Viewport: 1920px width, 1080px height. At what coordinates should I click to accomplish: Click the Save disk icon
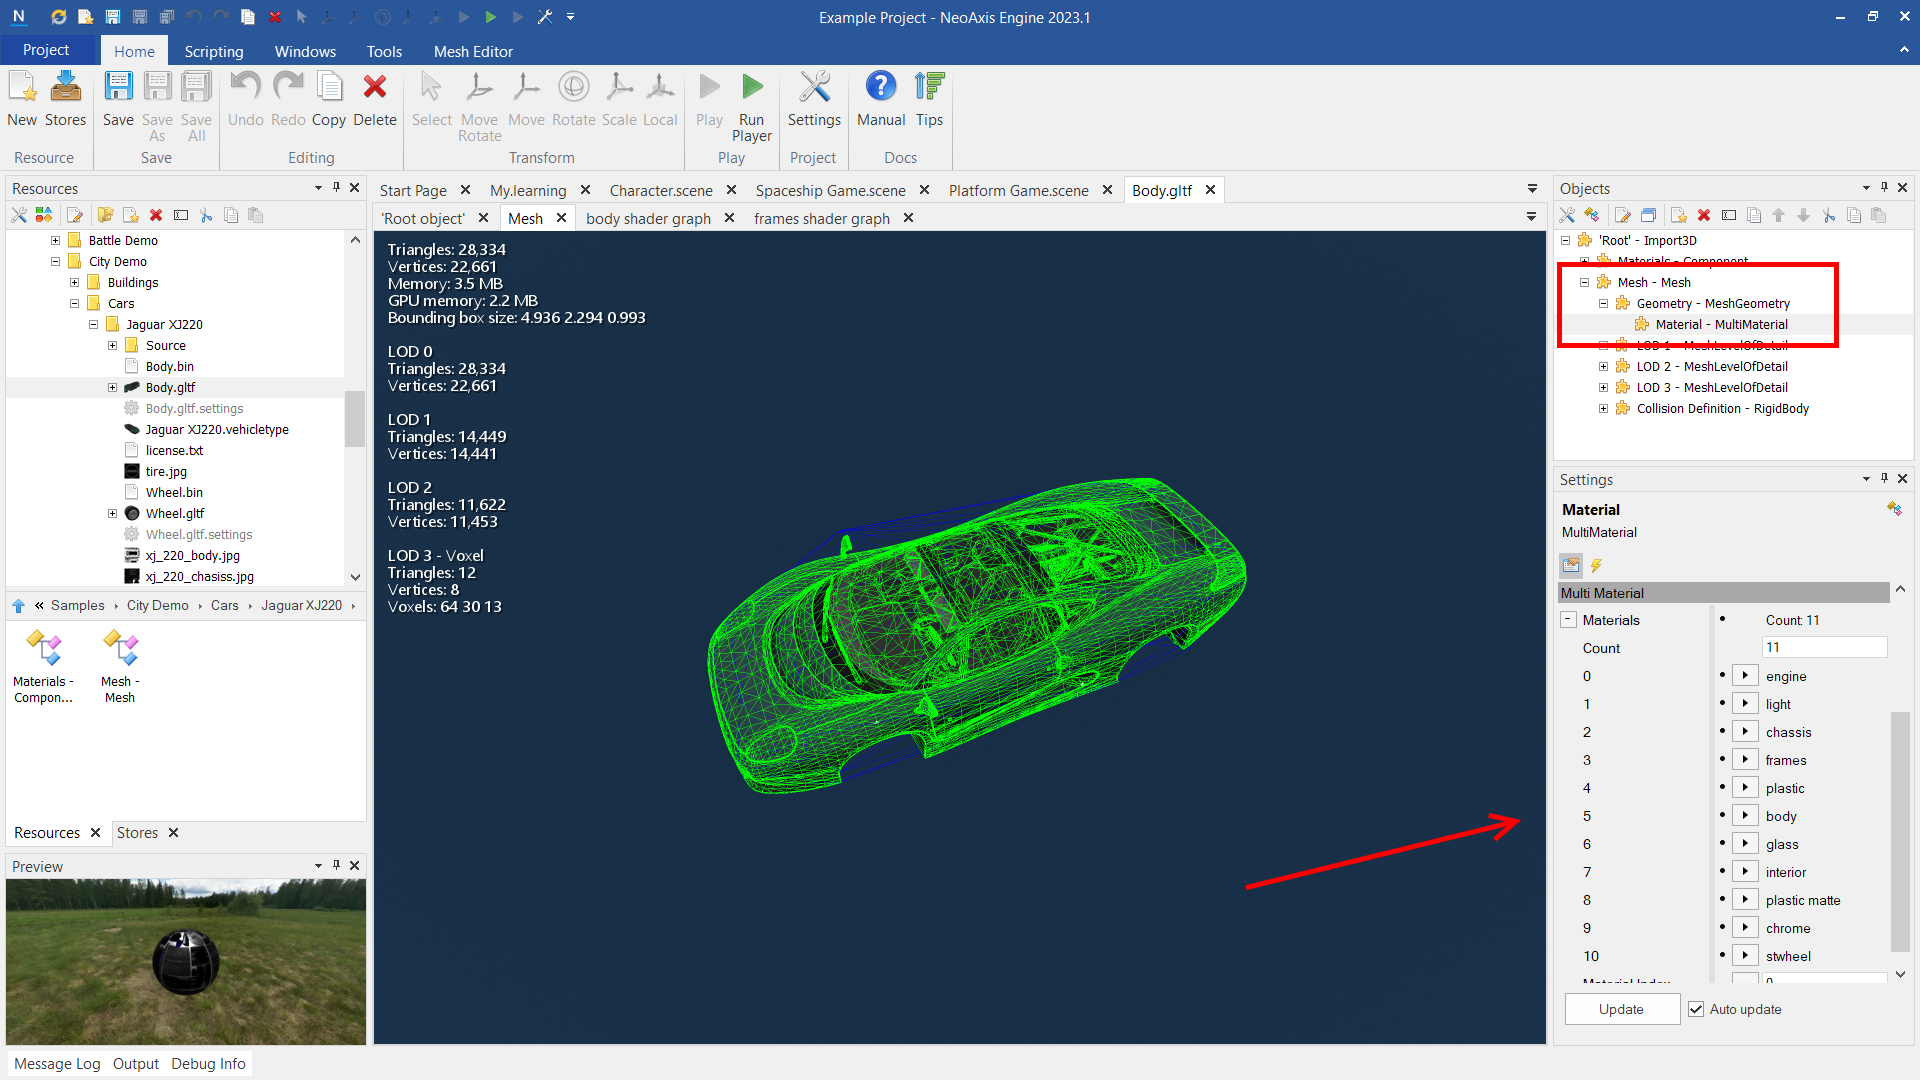coord(118,88)
